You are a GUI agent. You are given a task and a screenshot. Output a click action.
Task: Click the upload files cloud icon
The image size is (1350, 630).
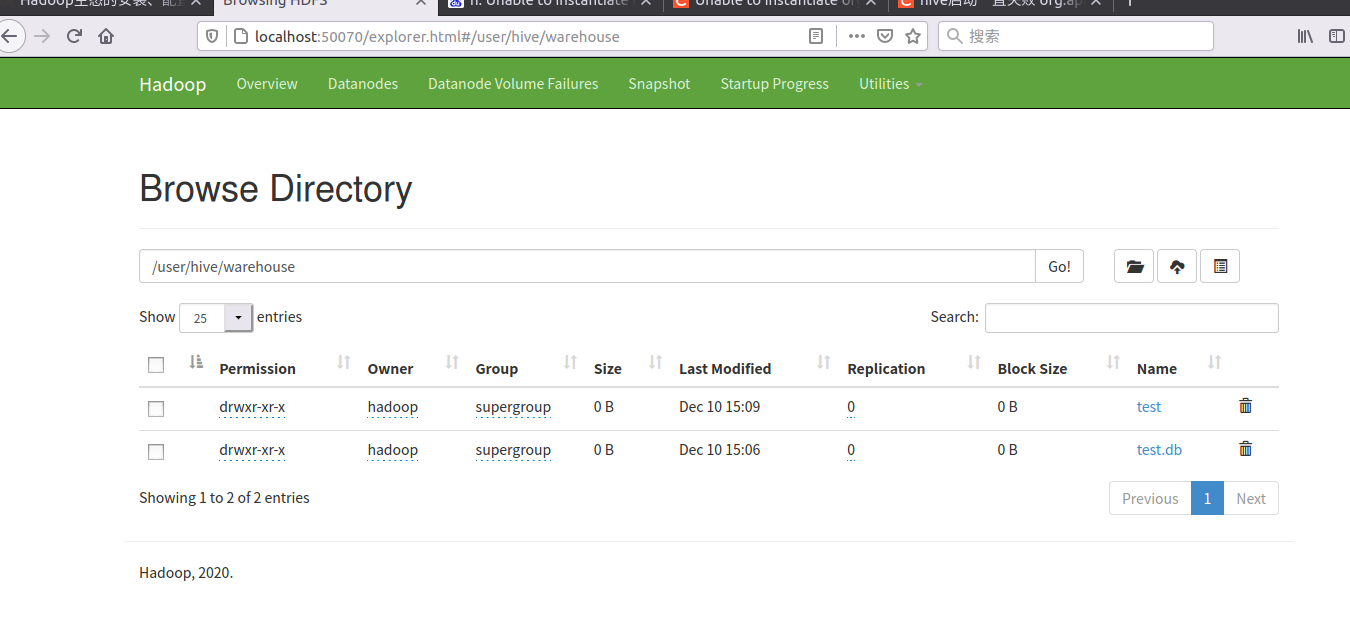[x=1177, y=266]
